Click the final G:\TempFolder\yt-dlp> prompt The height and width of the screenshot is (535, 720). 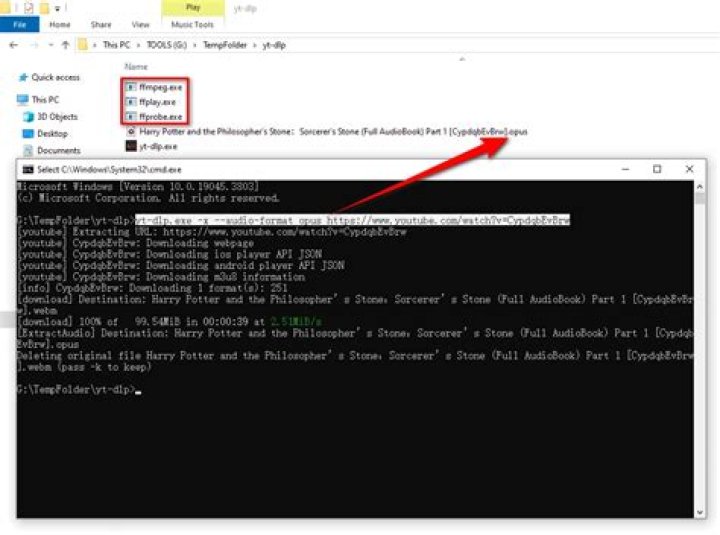click(x=76, y=389)
